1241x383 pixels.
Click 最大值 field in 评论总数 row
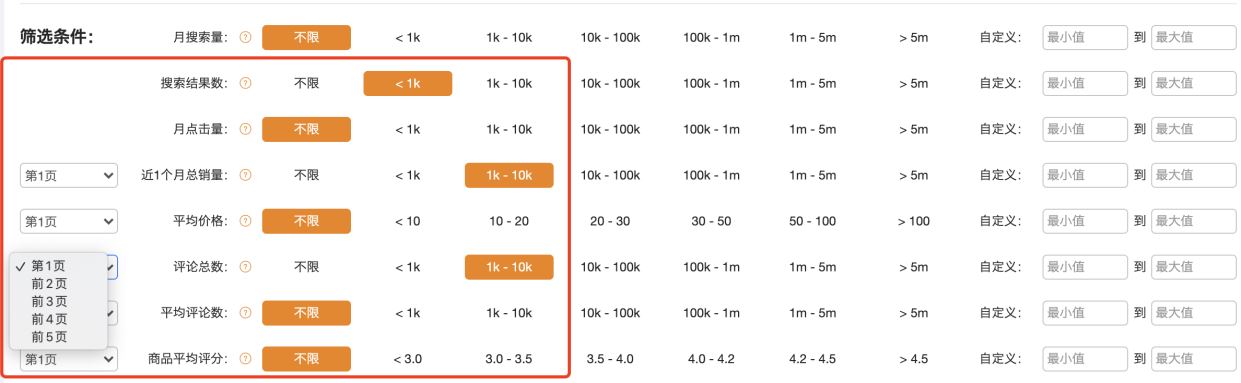tap(1193, 267)
